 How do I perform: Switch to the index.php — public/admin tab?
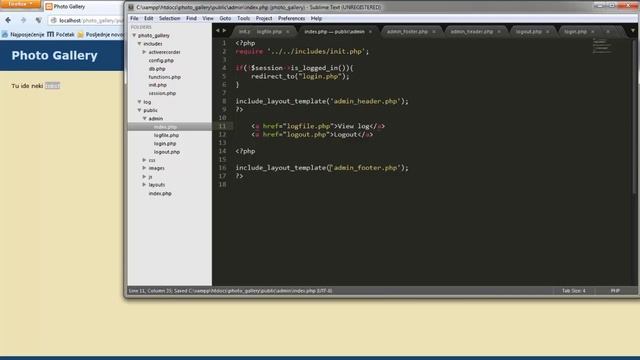click(x=334, y=31)
